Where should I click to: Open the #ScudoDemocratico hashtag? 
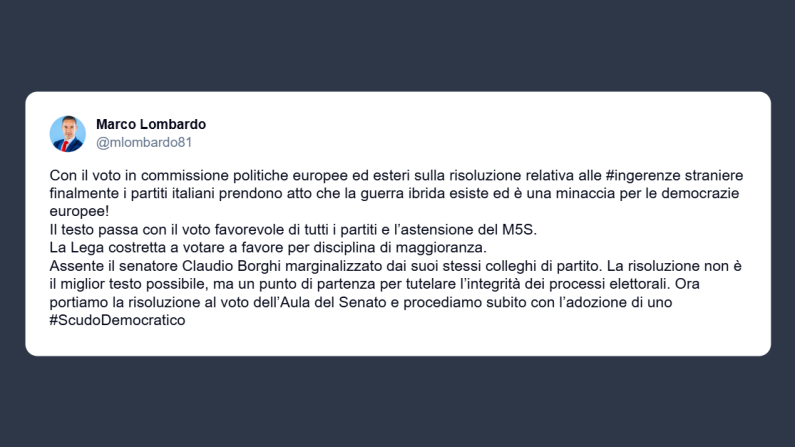pos(118,321)
